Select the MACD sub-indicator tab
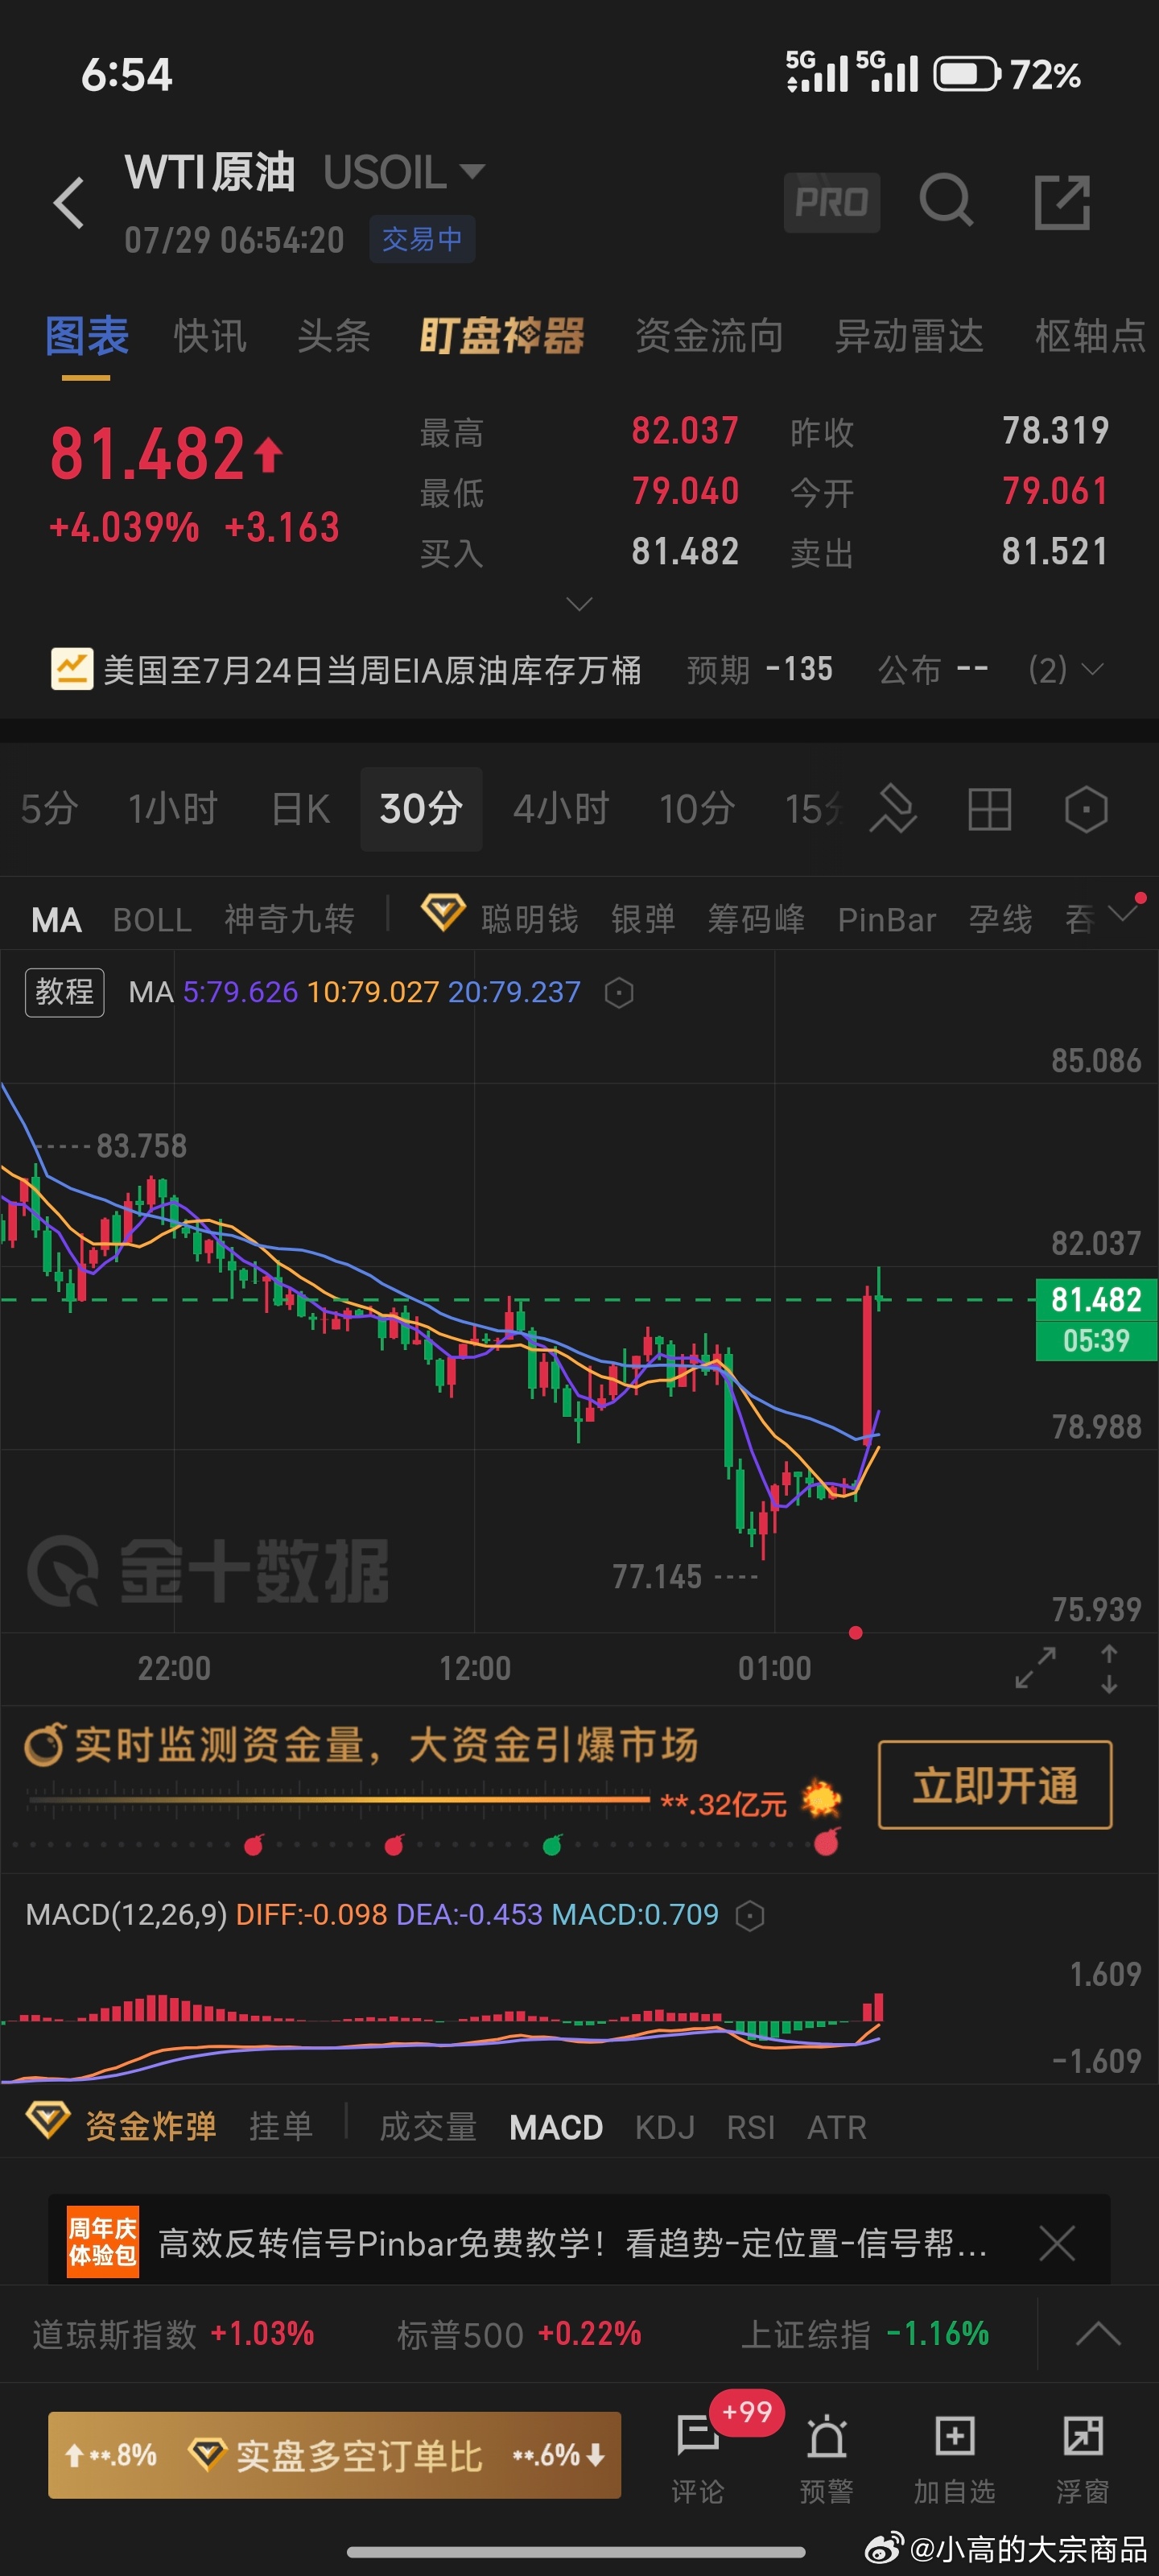The height and width of the screenshot is (2576, 1159). (556, 2127)
